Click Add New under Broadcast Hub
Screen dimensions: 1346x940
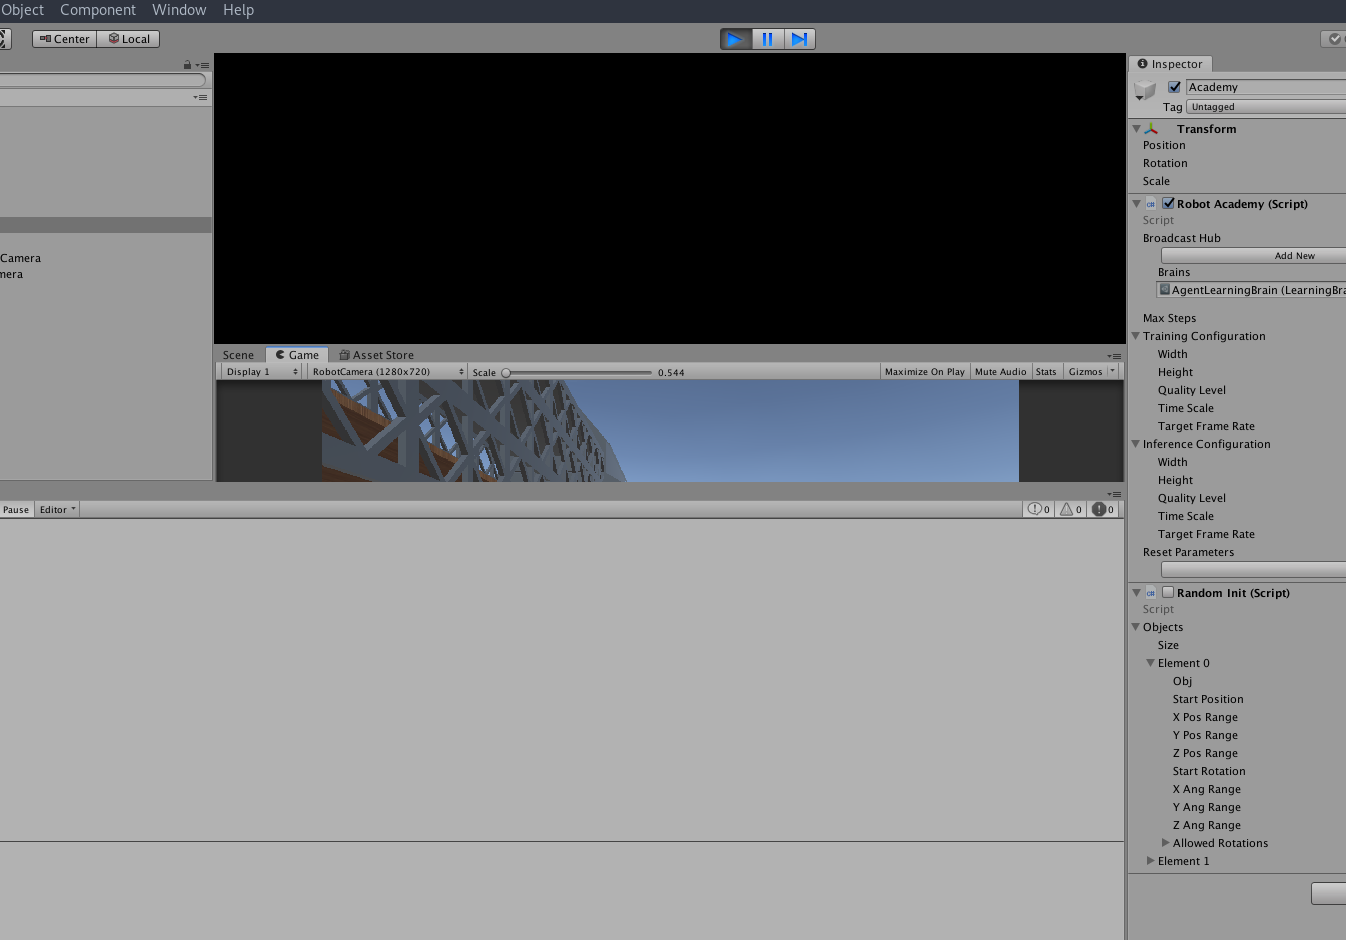pyautogui.click(x=1294, y=255)
